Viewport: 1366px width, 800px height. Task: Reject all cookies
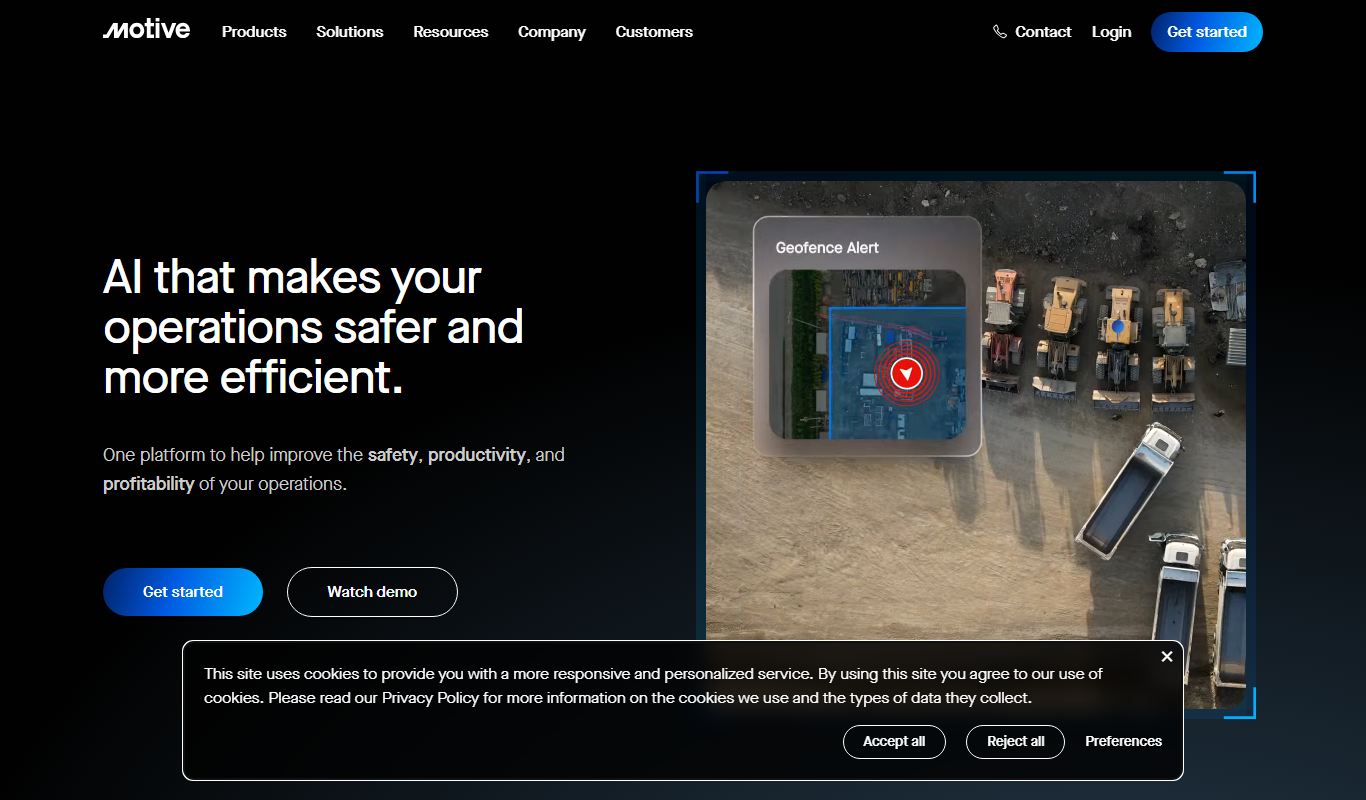tap(1015, 742)
